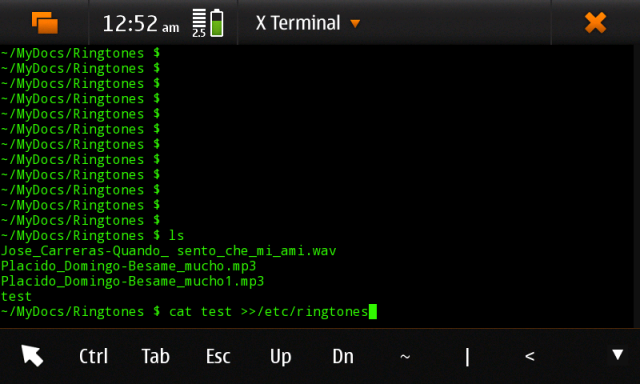Open the 12:52 am clock status area
The width and height of the screenshot is (640, 384).
pyautogui.click(x=140, y=24)
